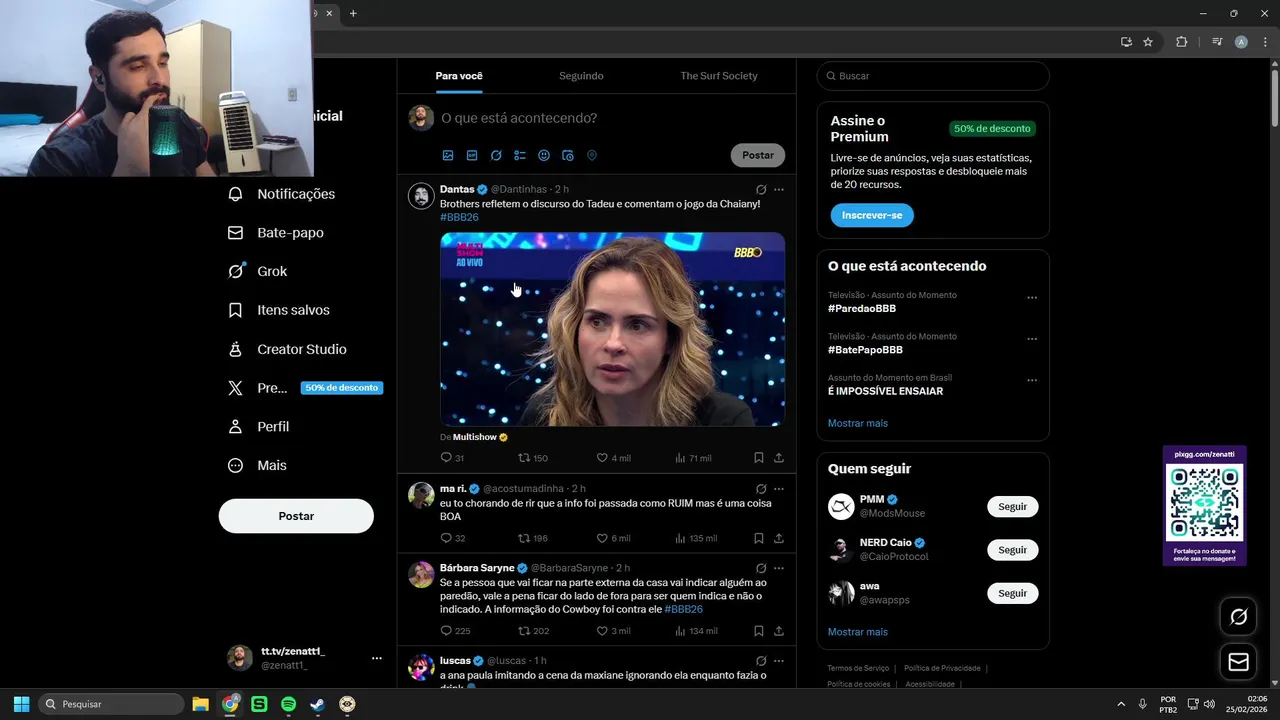The image size is (1280, 720).
Task: Add an image to the new post
Action: click(448, 155)
